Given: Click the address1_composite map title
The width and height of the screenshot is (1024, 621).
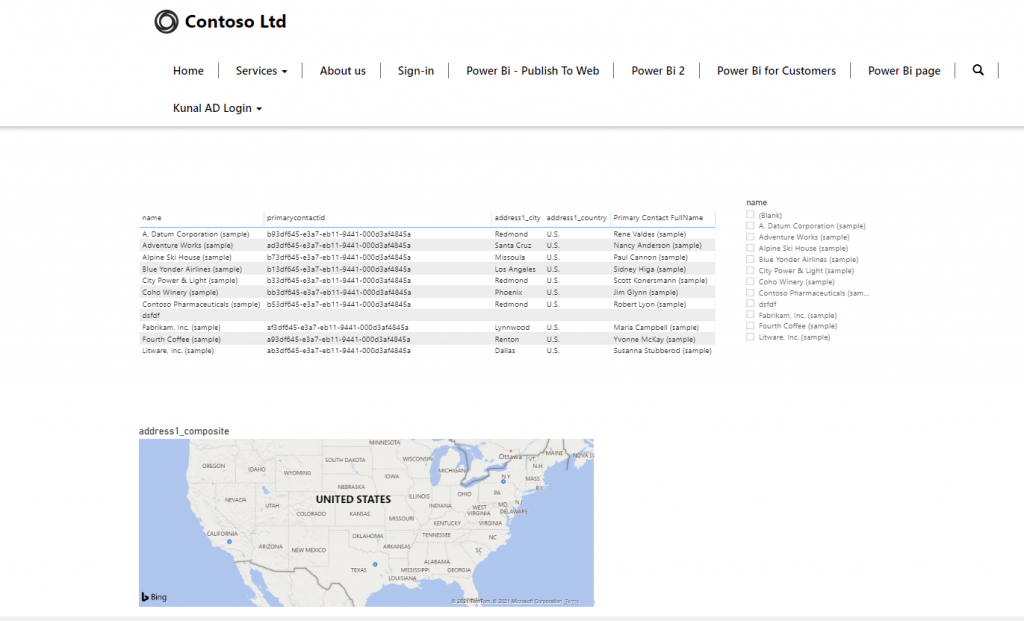Looking at the screenshot, I should click(x=184, y=431).
